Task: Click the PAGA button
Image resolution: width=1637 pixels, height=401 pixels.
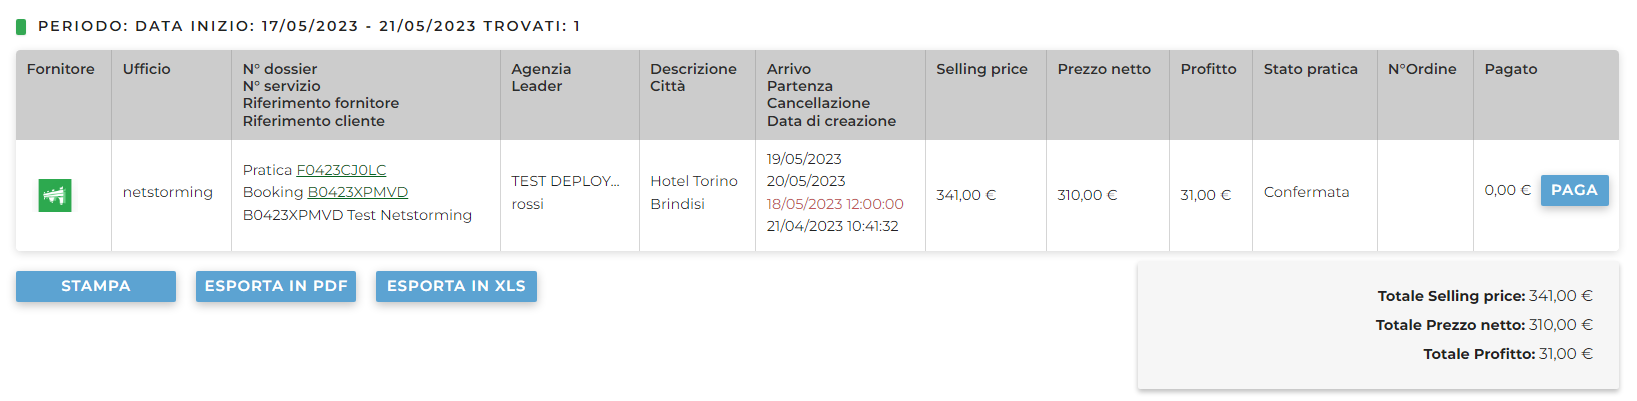Action: click(x=1574, y=190)
